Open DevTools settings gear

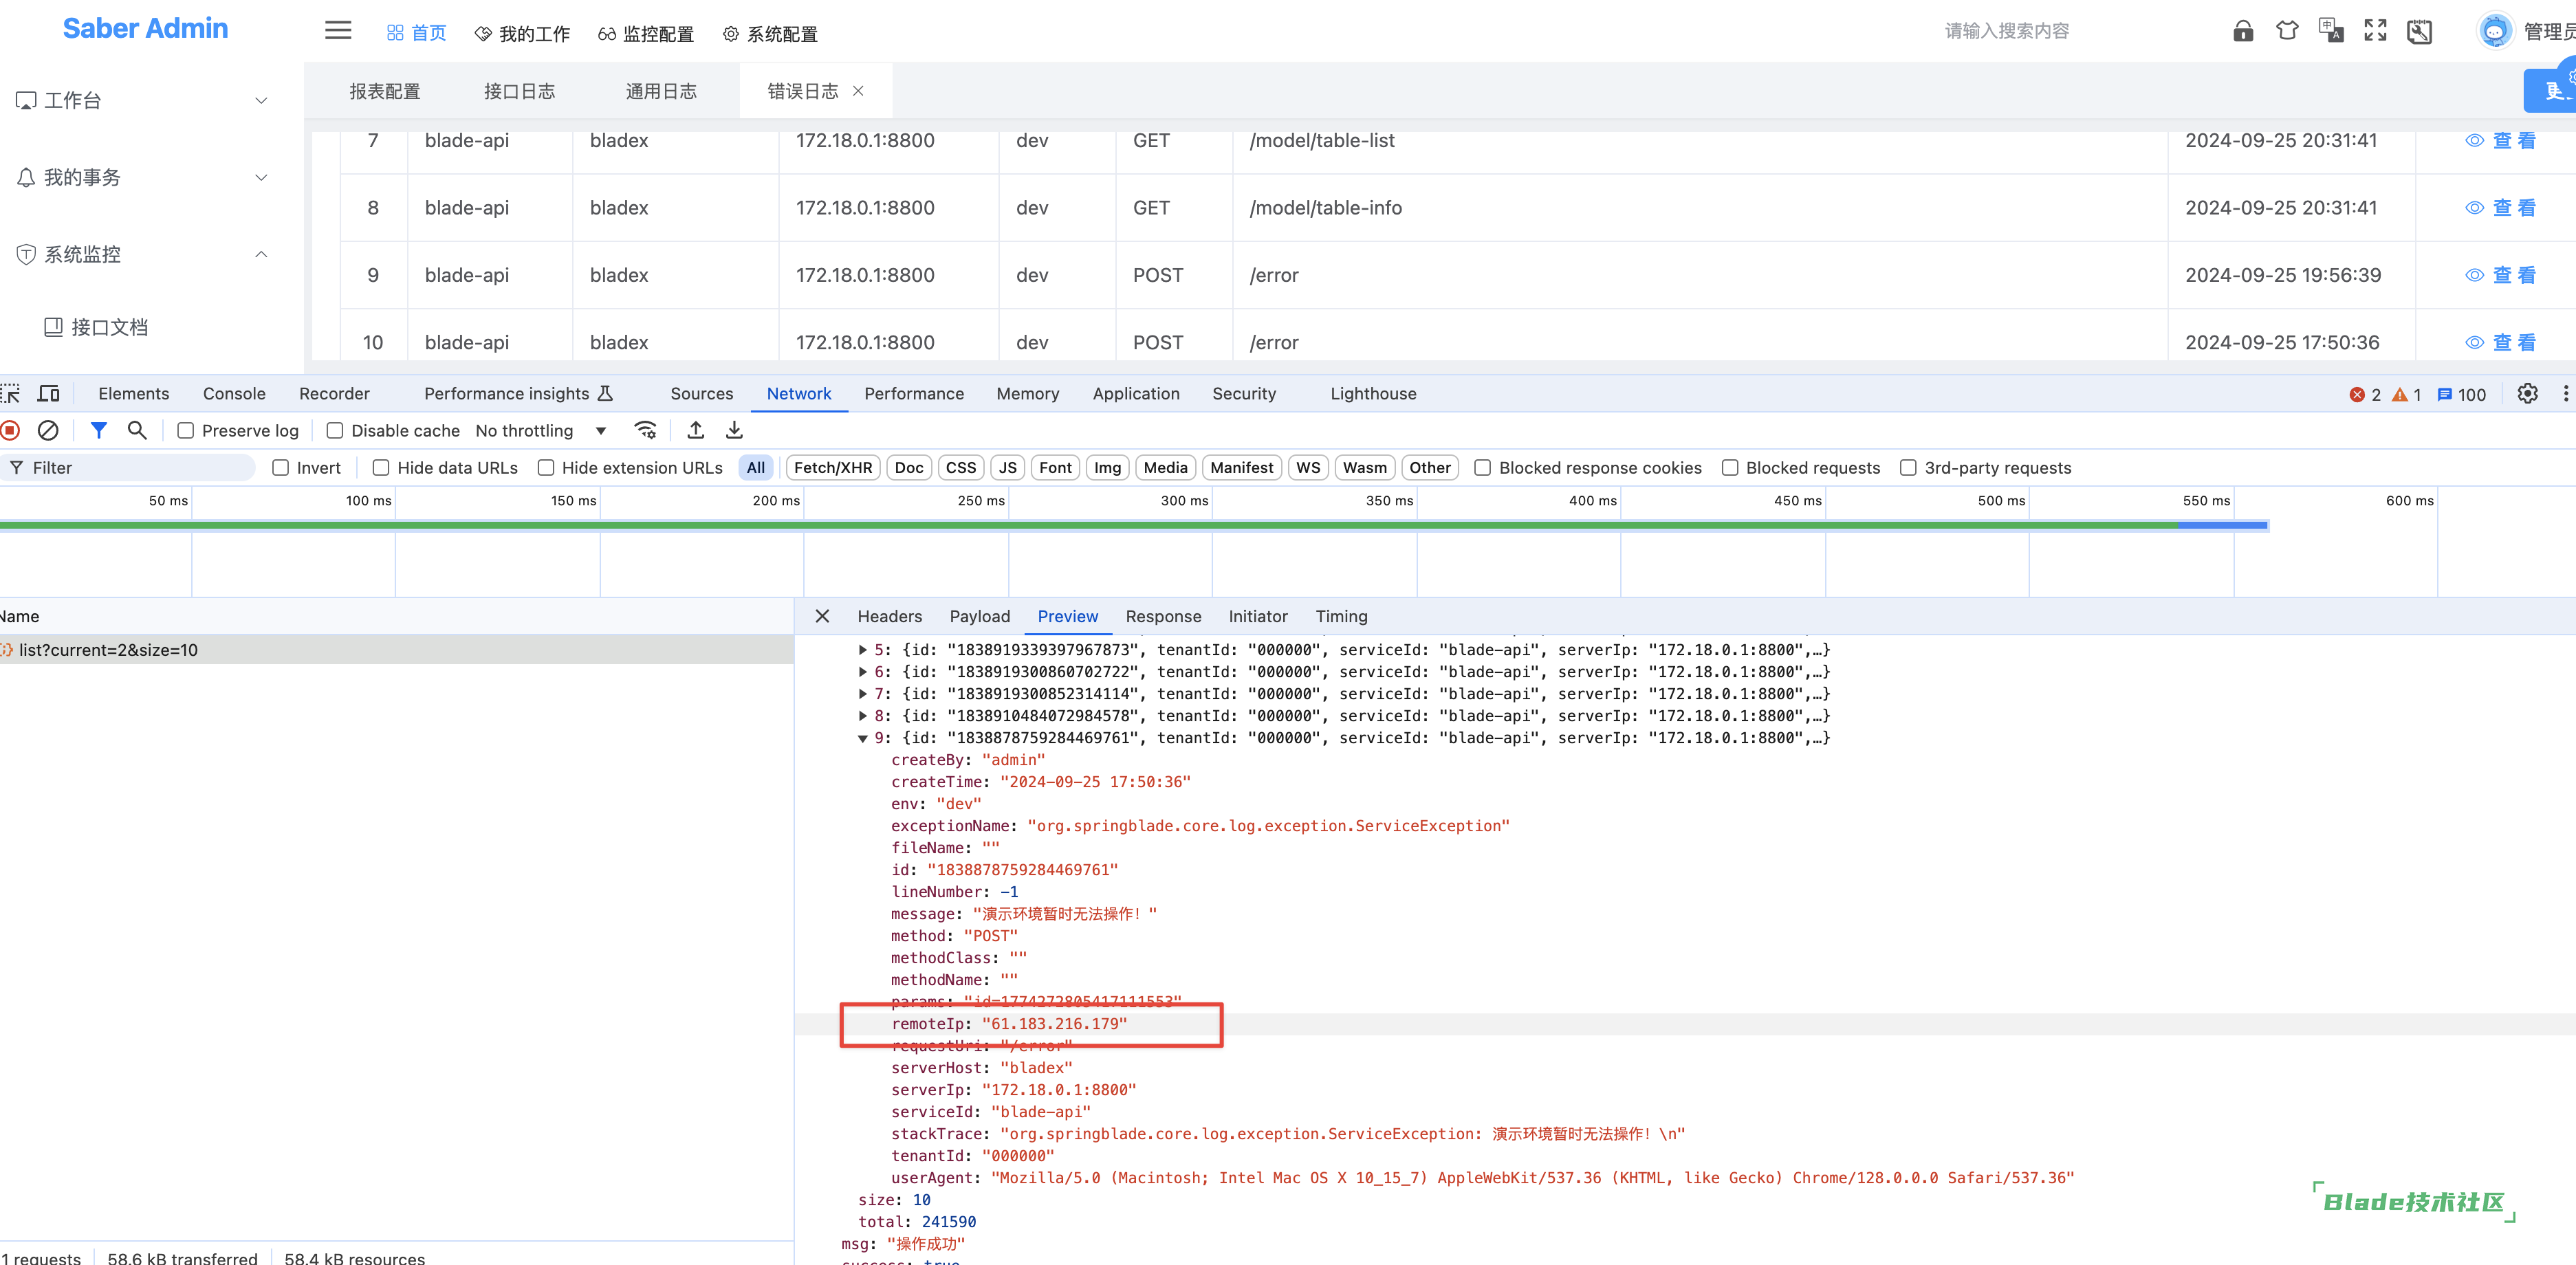pyautogui.click(x=2527, y=394)
